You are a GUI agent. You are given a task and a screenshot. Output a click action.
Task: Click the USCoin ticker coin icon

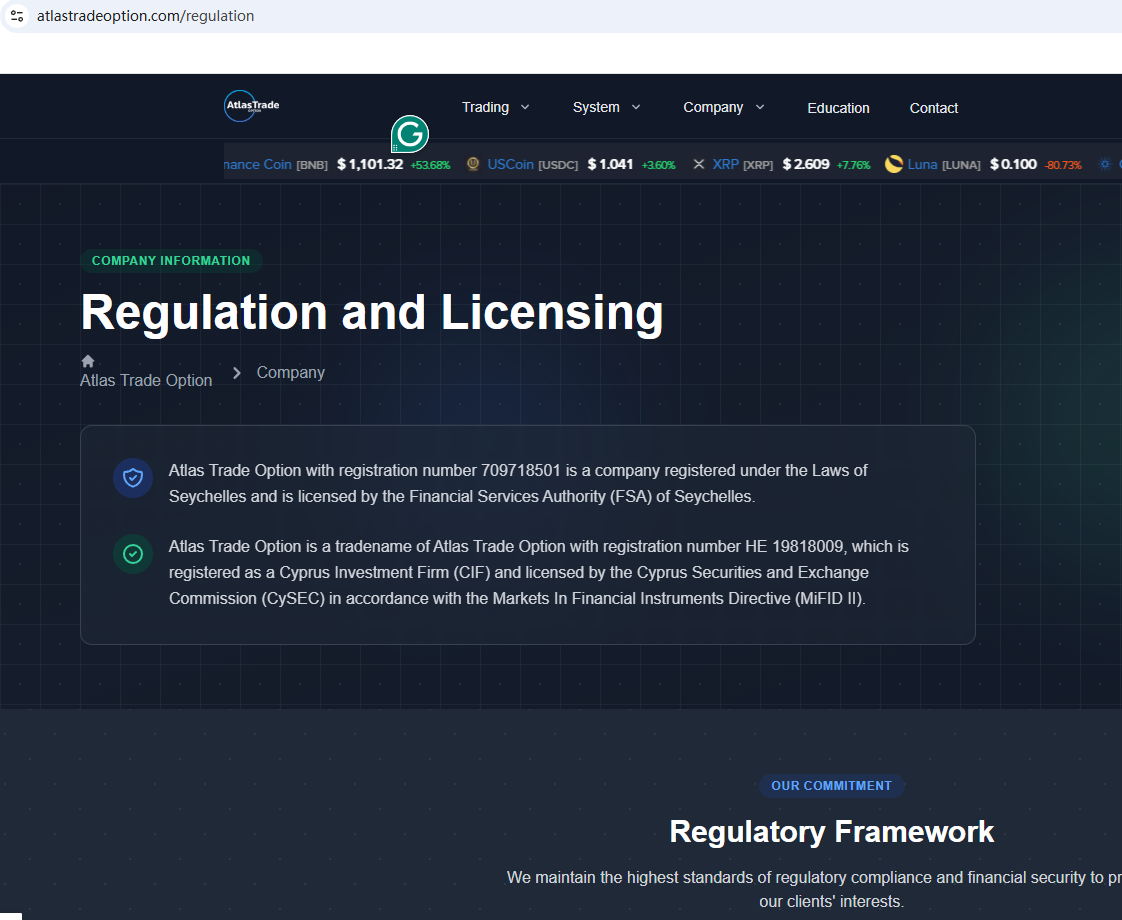[x=473, y=164]
